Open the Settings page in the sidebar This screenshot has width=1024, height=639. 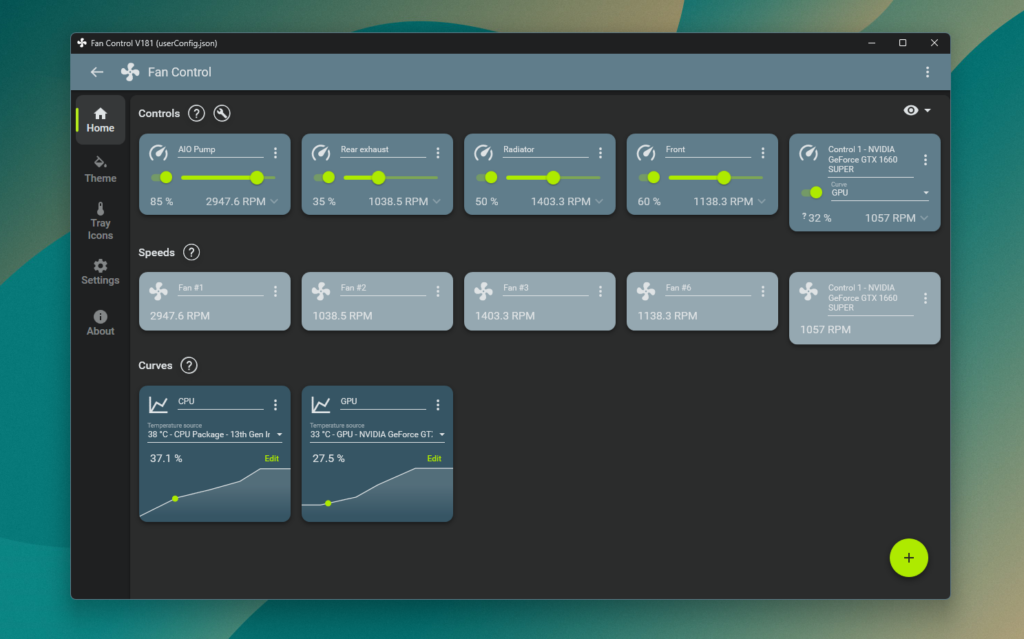100,271
